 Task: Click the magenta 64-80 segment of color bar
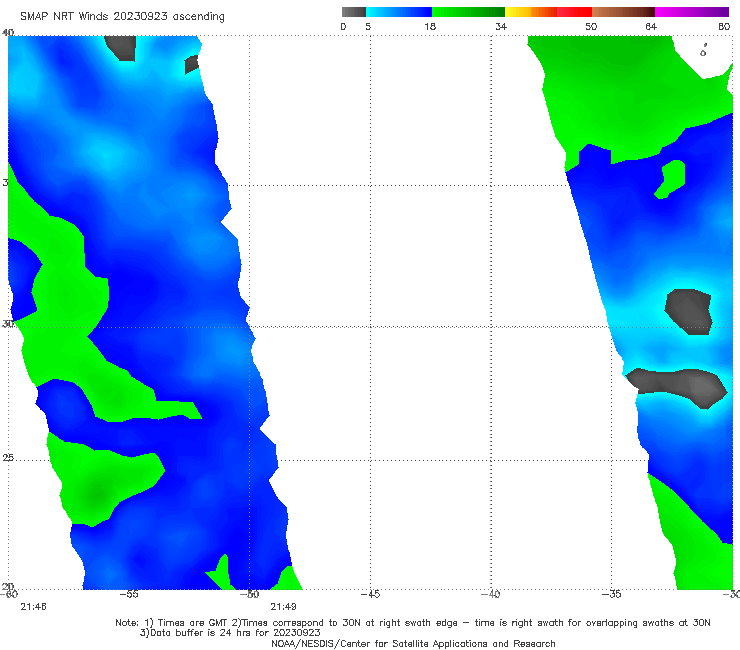(692, 12)
